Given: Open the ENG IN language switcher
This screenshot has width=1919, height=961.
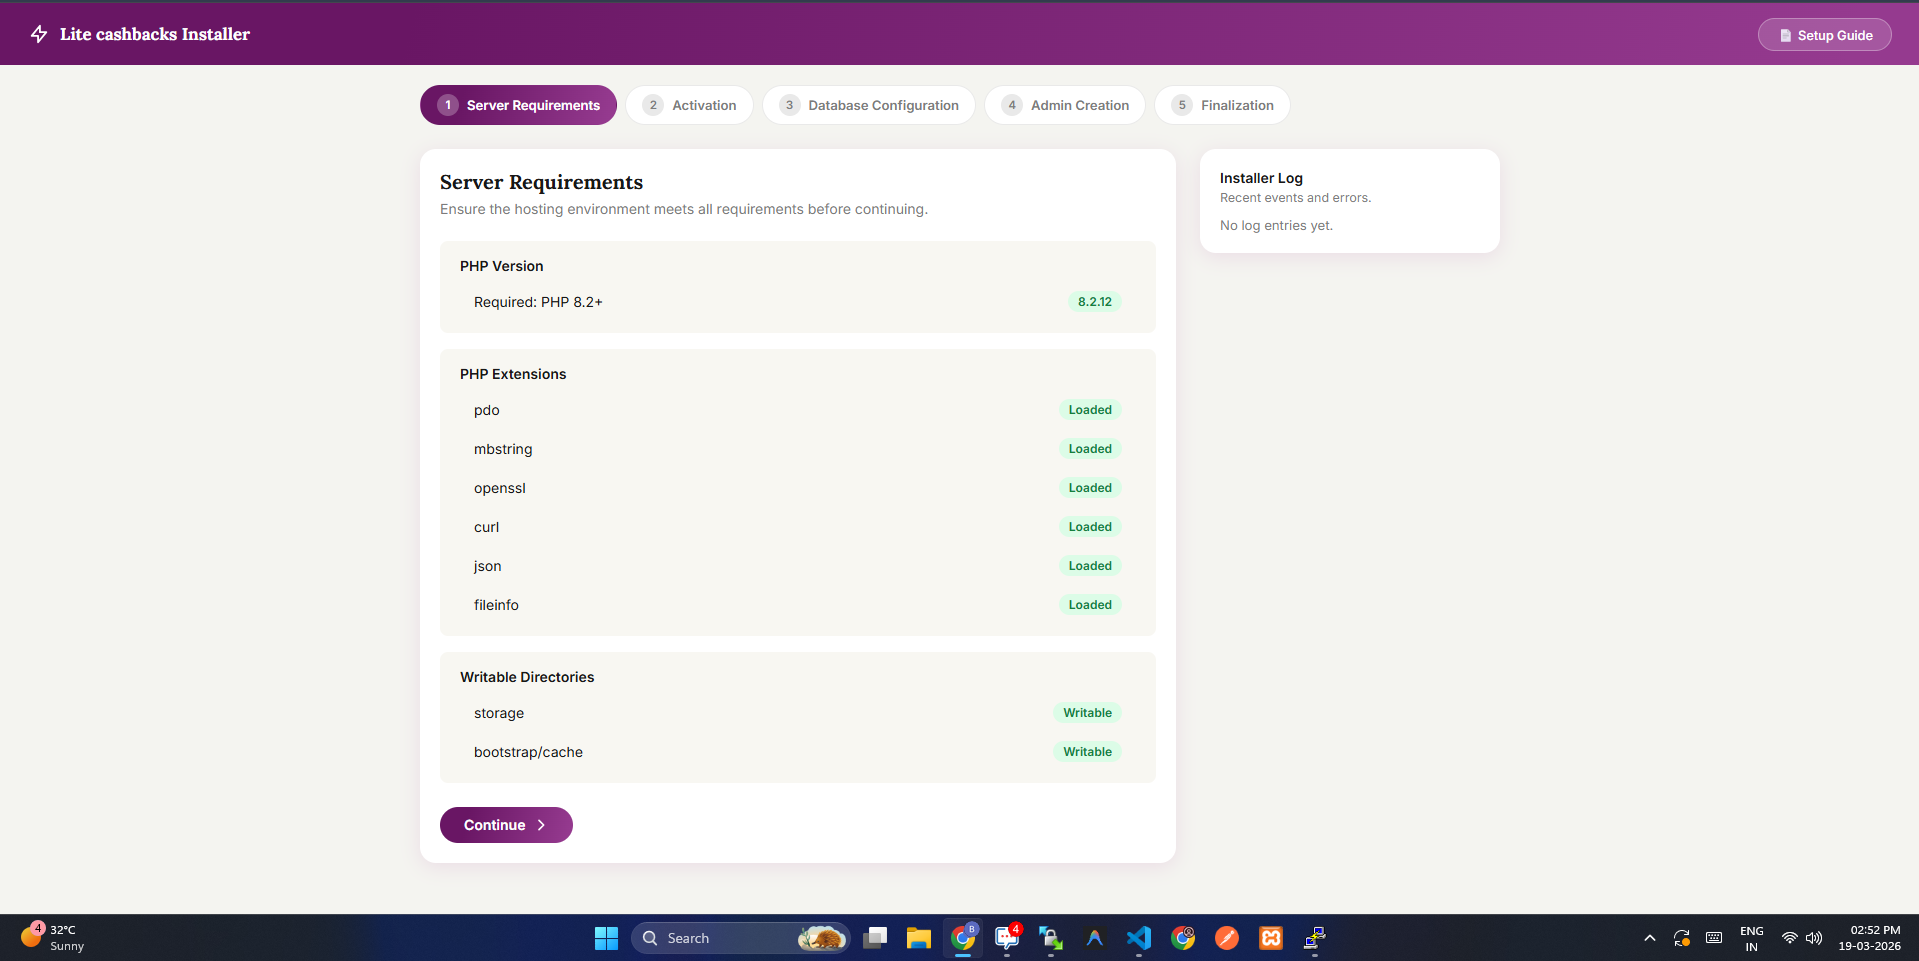Looking at the screenshot, I should [1751, 938].
